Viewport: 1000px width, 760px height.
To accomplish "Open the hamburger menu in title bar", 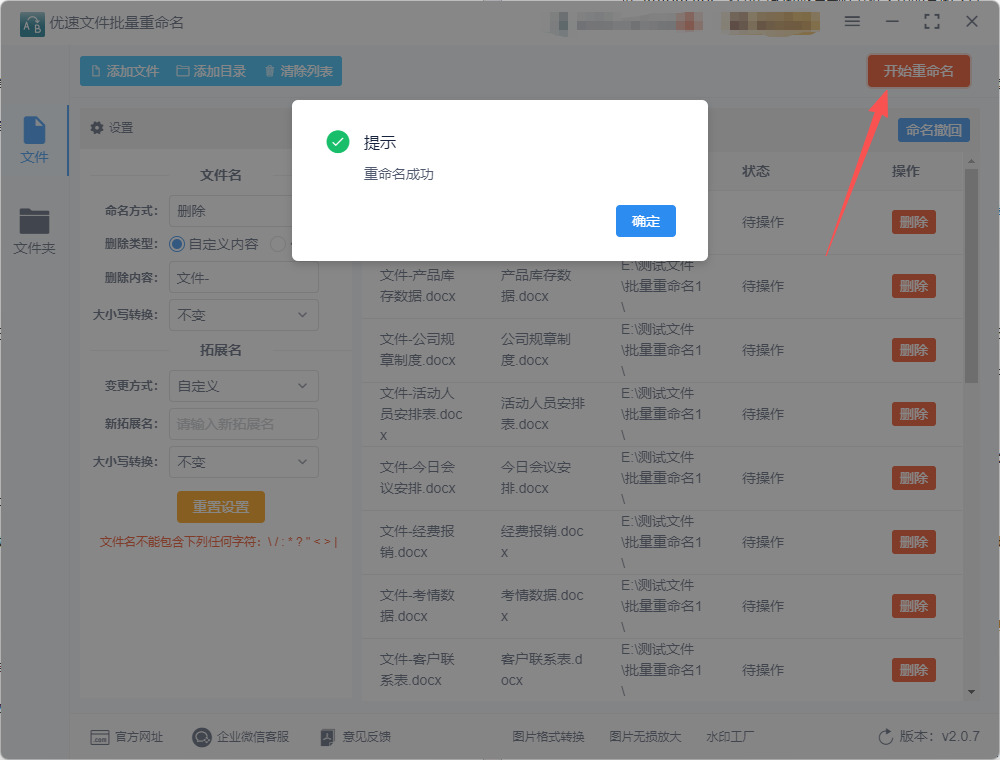I will pos(852,22).
